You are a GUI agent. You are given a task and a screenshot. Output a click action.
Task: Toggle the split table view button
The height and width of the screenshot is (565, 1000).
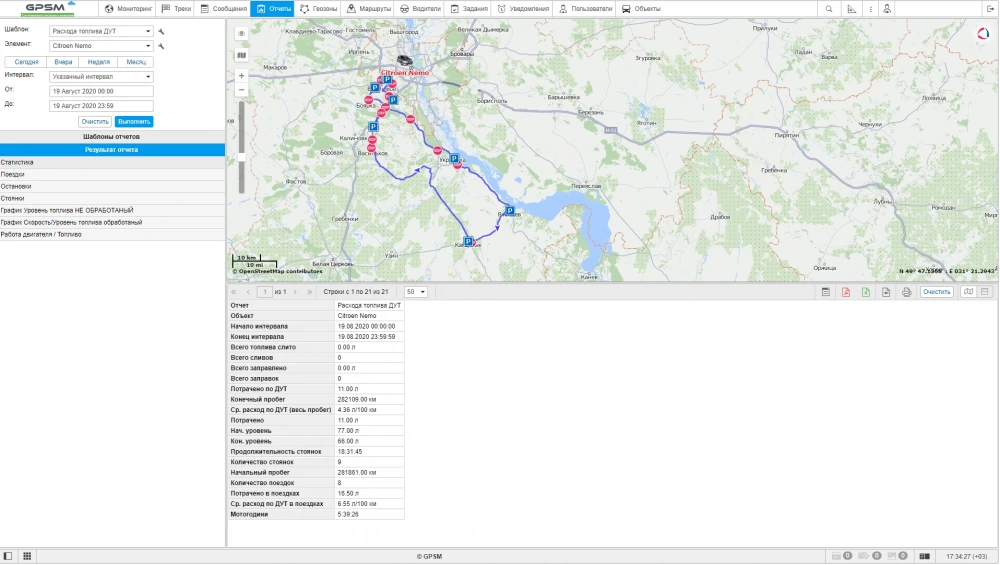[x=984, y=292]
